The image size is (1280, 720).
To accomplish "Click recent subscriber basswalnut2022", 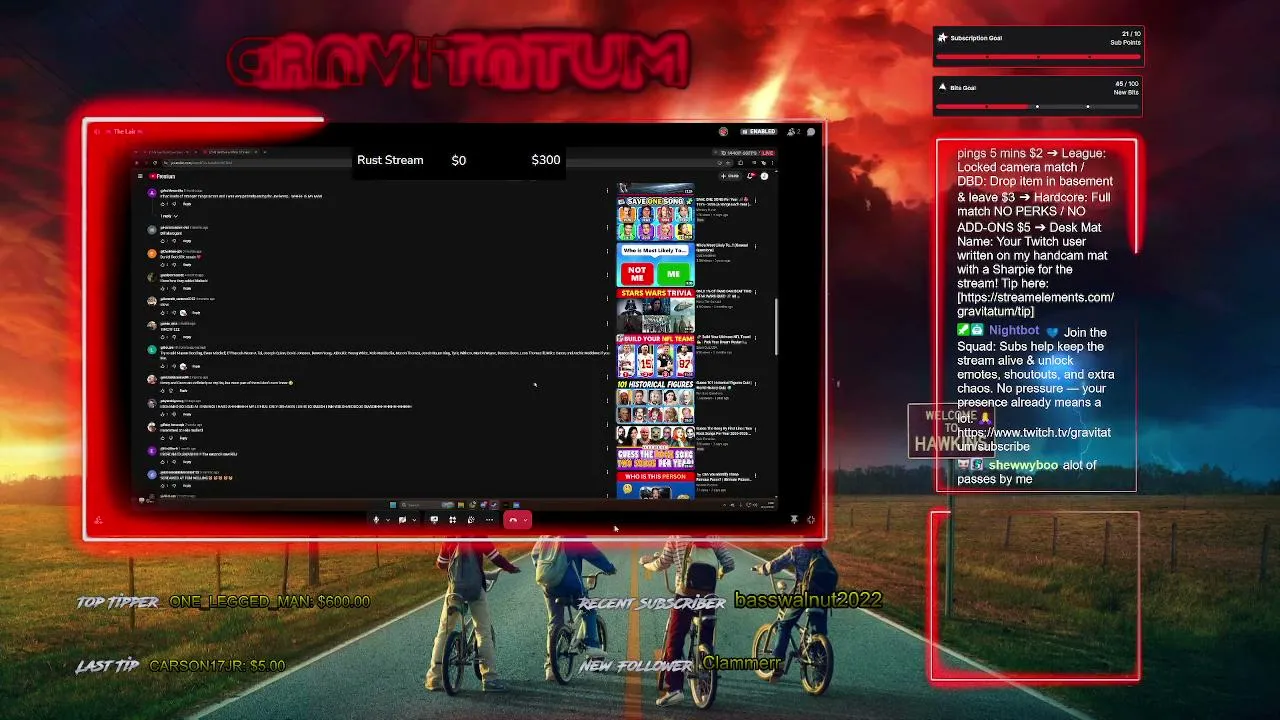I will [808, 600].
